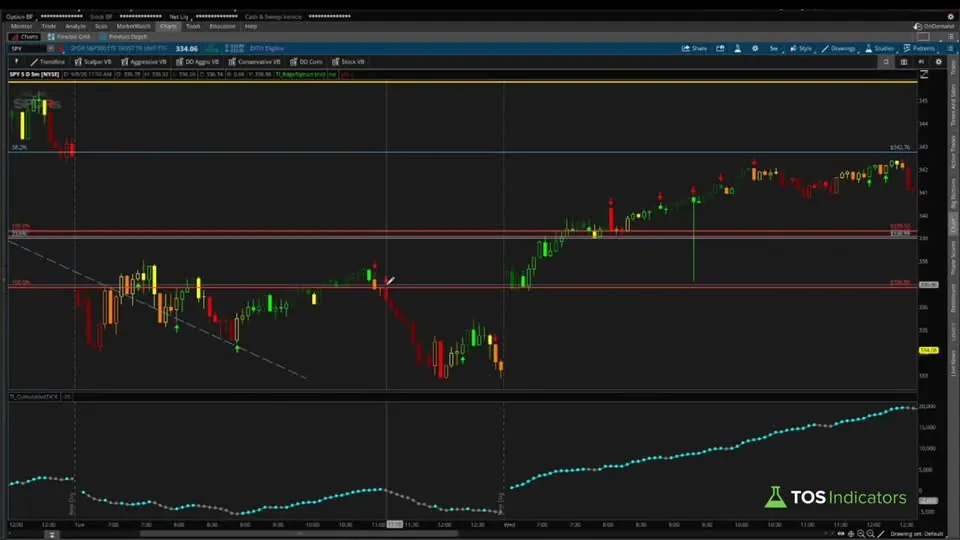Select the Trendline drawing tool

(48, 62)
